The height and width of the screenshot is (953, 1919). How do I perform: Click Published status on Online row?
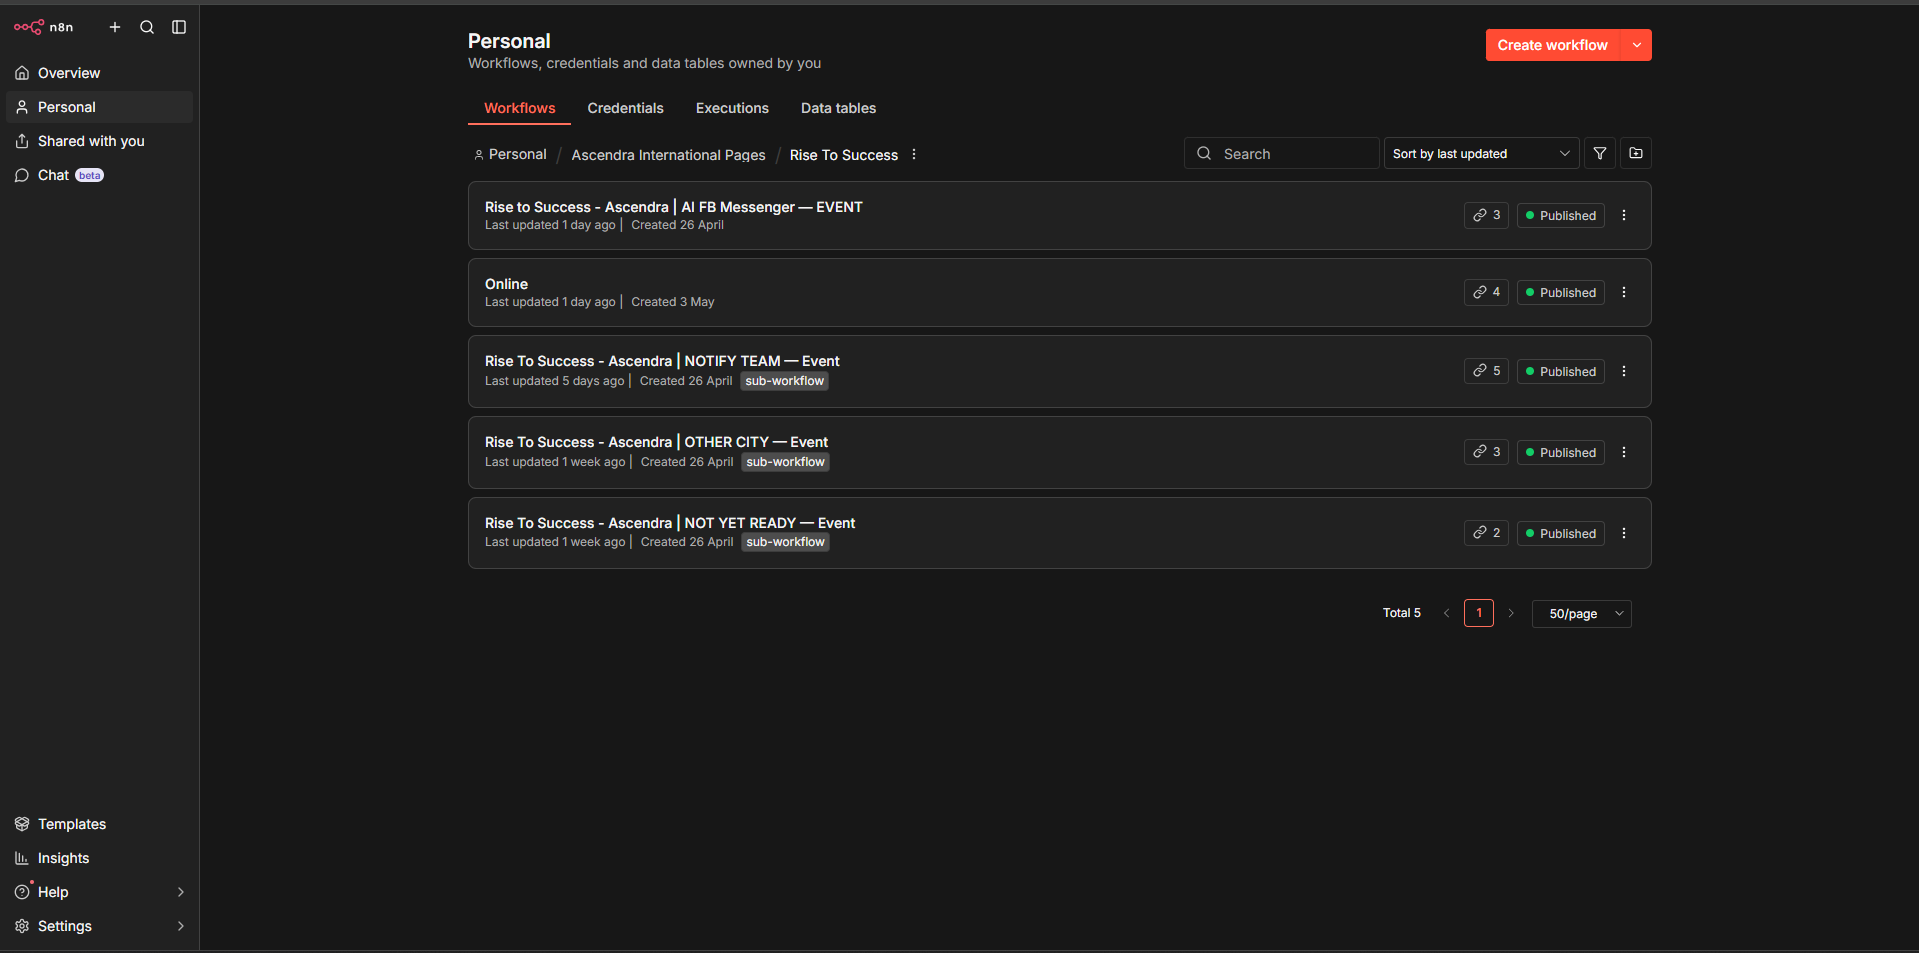pyautogui.click(x=1561, y=292)
